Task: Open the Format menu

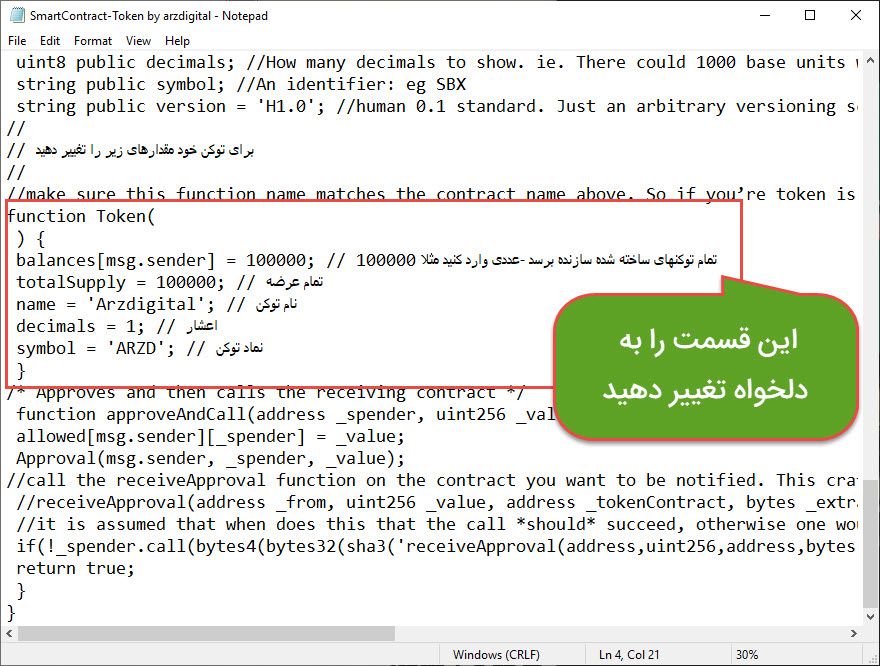Action: point(93,41)
